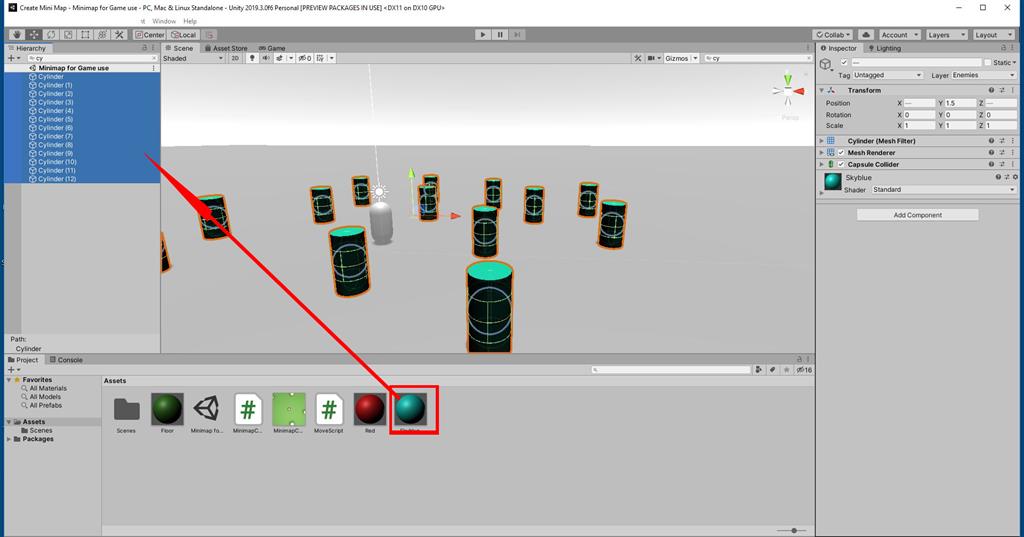The image size is (1024, 537).
Task: Toggle the Static checkbox
Action: [987, 62]
